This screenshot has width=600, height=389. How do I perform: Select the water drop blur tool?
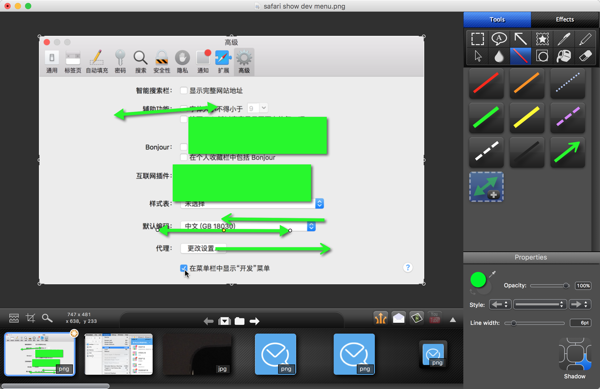click(x=499, y=56)
